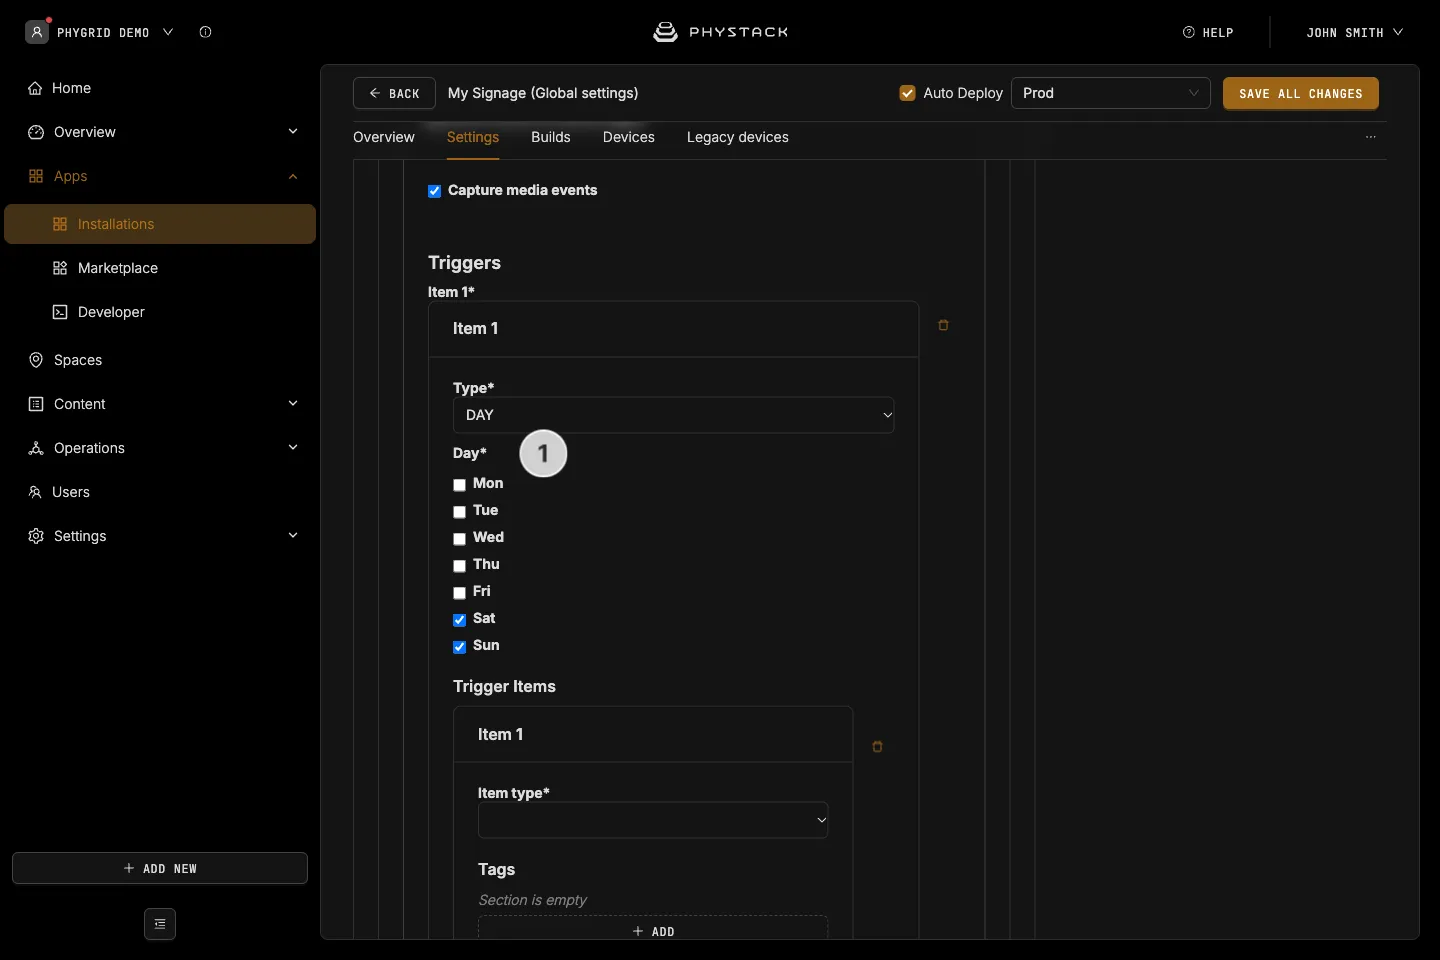The height and width of the screenshot is (960, 1440).
Task: Switch to the Overview tab
Action: click(384, 137)
